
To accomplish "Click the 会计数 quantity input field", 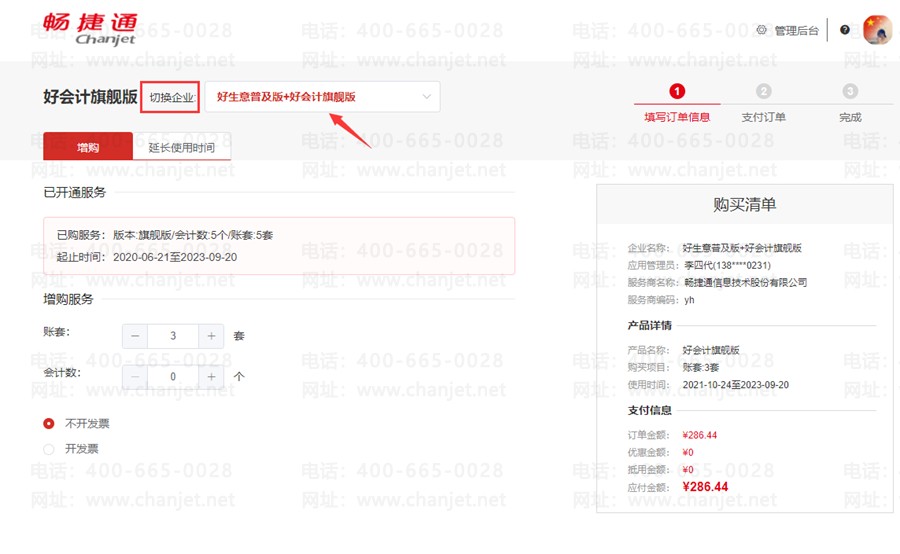I will tap(173, 377).
